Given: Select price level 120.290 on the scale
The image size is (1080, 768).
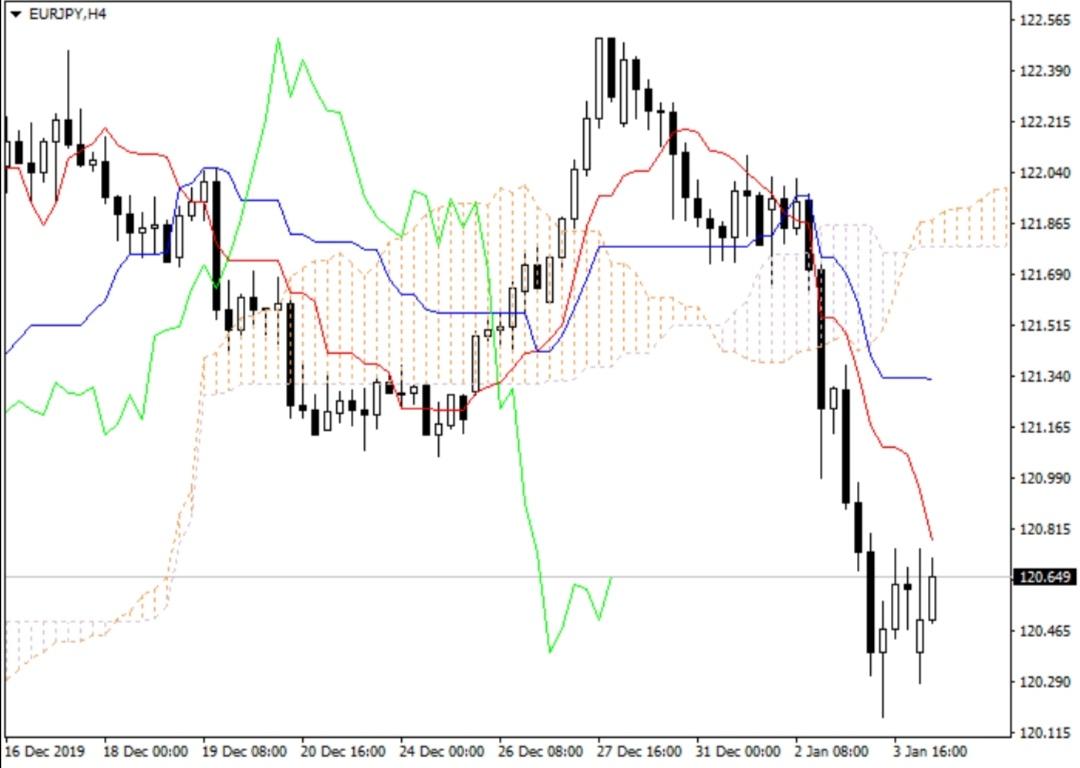Looking at the screenshot, I should pos(1045,682).
